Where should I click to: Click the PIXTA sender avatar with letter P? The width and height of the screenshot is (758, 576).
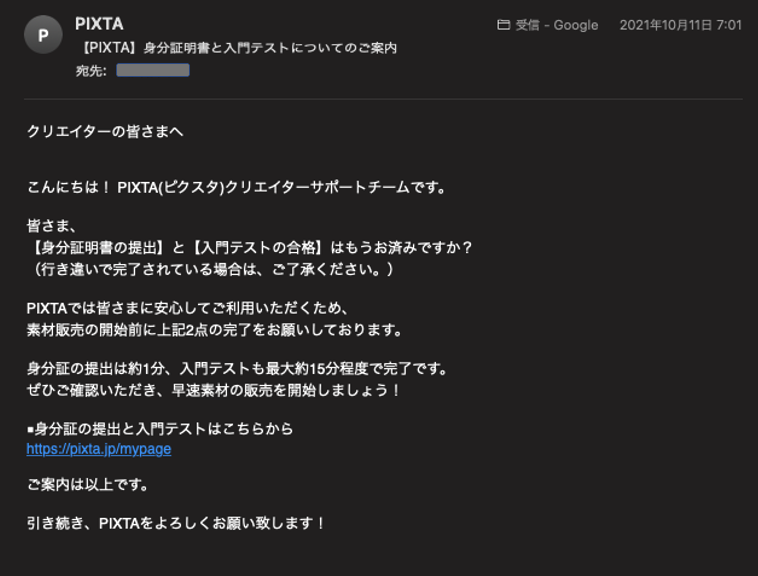43,34
